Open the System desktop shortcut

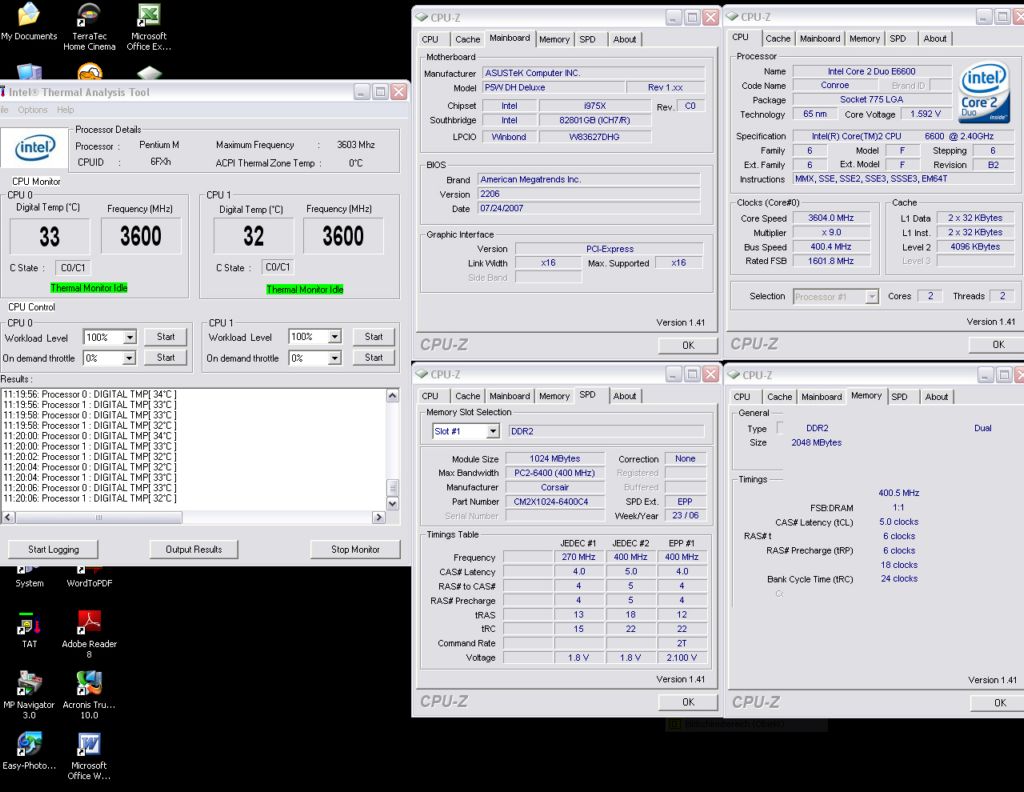click(29, 578)
